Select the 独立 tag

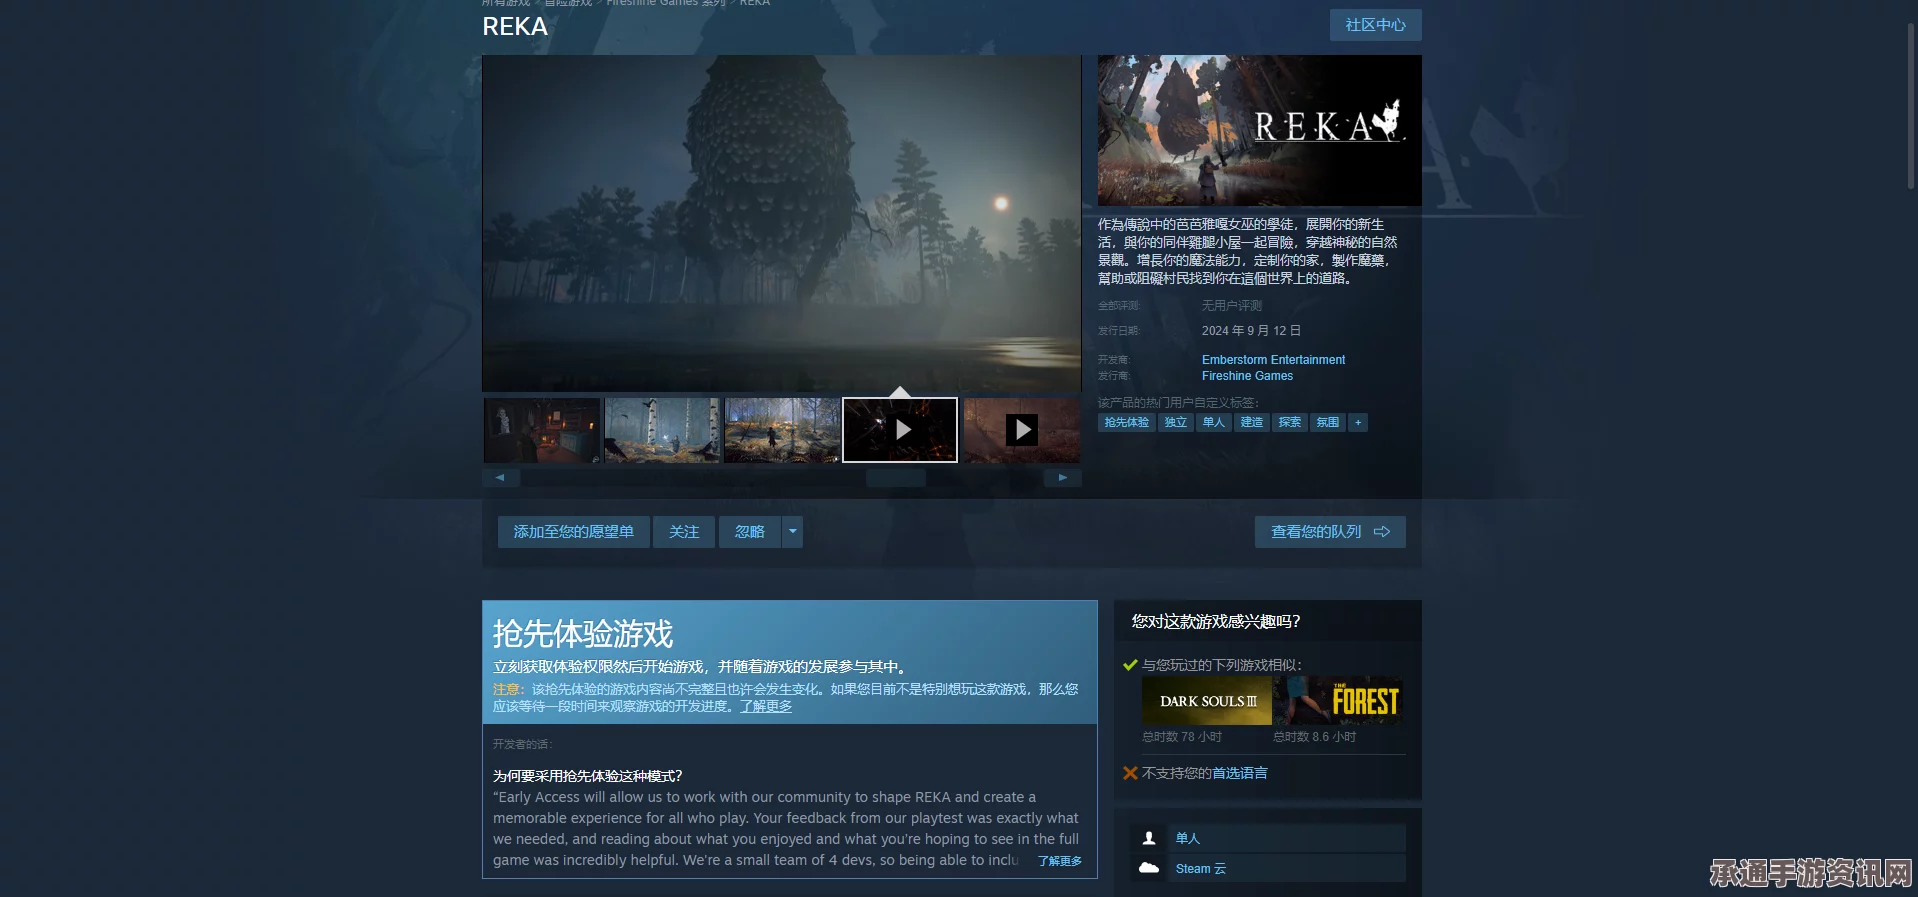point(1175,422)
